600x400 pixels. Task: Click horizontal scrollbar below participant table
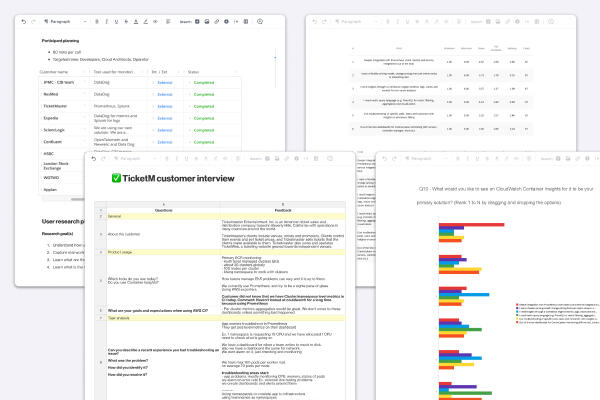[78, 199]
